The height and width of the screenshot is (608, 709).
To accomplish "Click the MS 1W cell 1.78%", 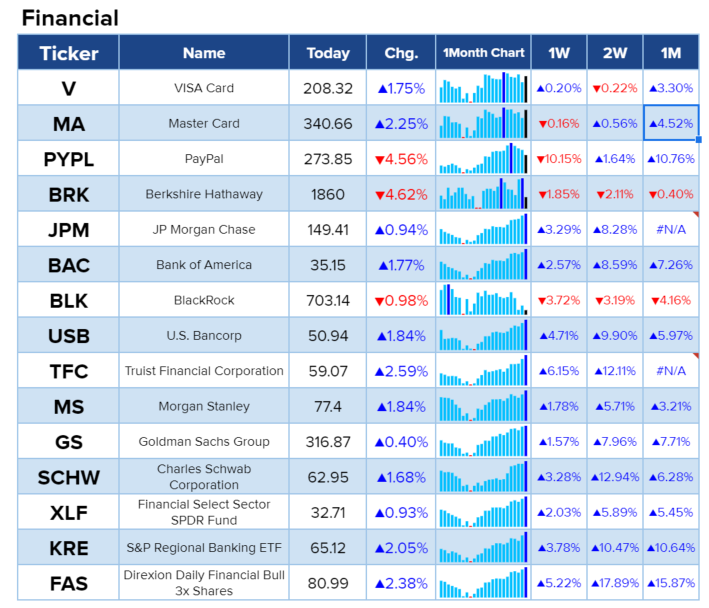I will point(559,406).
